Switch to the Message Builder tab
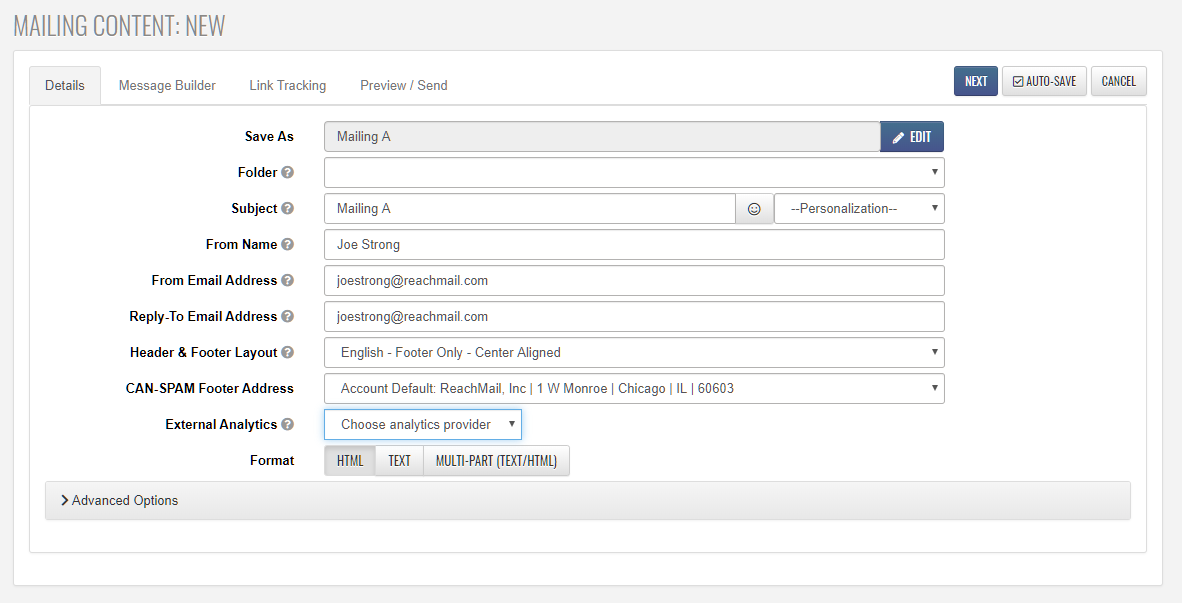 pos(167,85)
